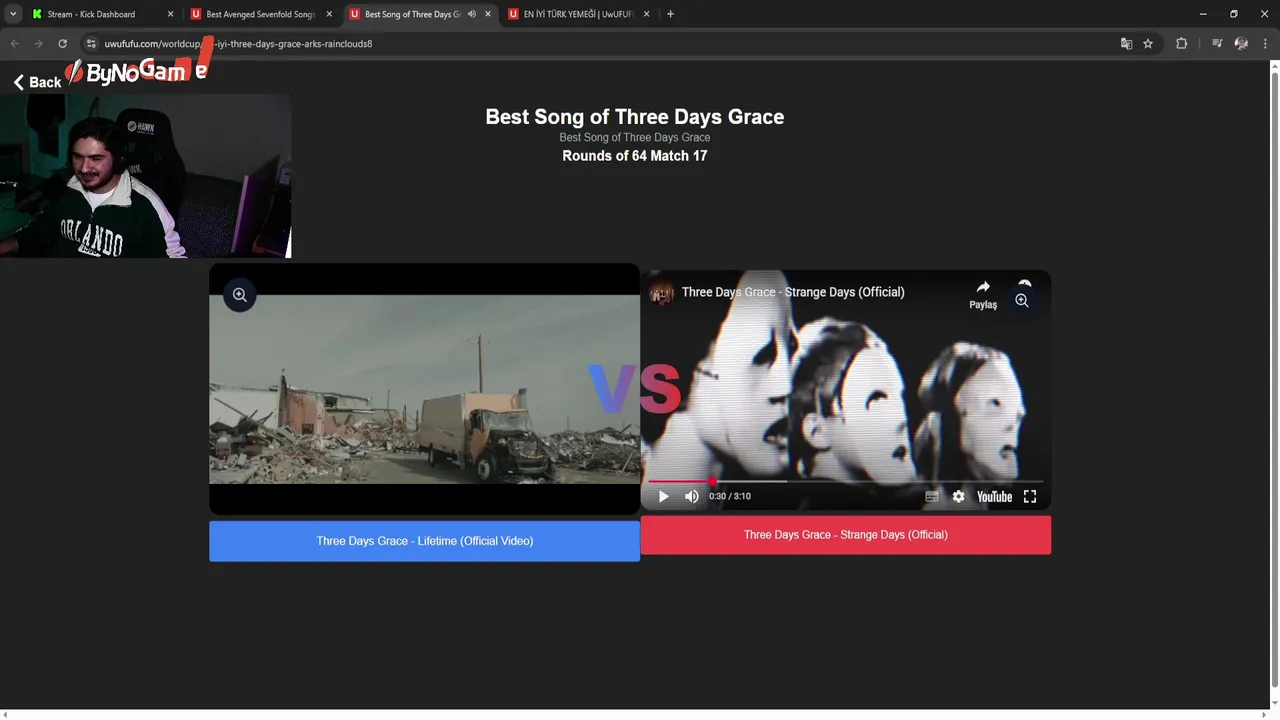Click the Back link at top left
Image resolution: width=1280 pixels, height=720 pixels.
[x=37, y=82]
